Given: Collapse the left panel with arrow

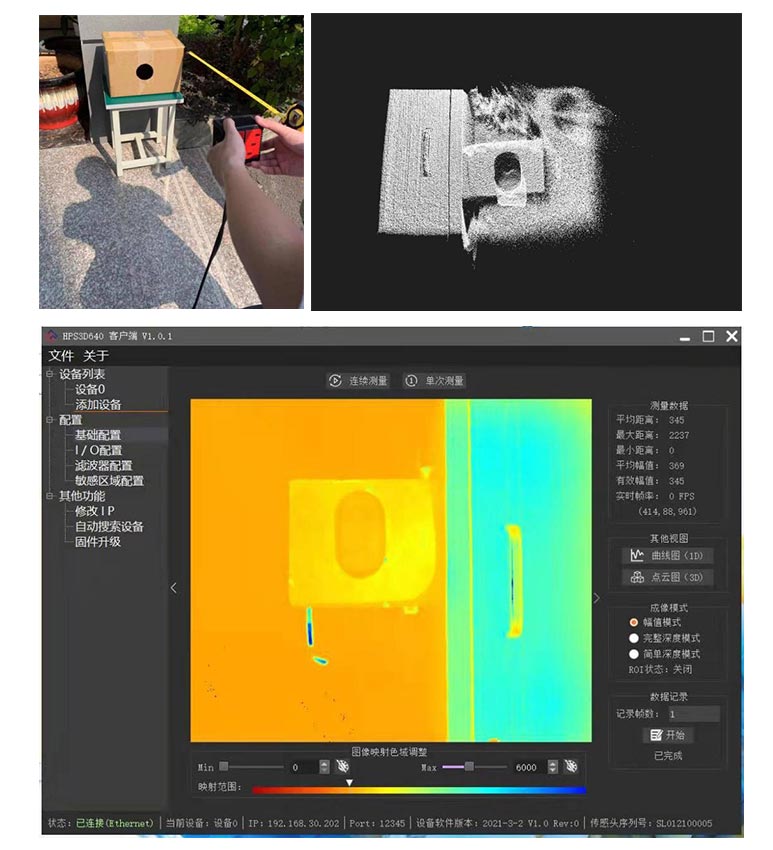Looking at the screenshot, I should 174,588.
